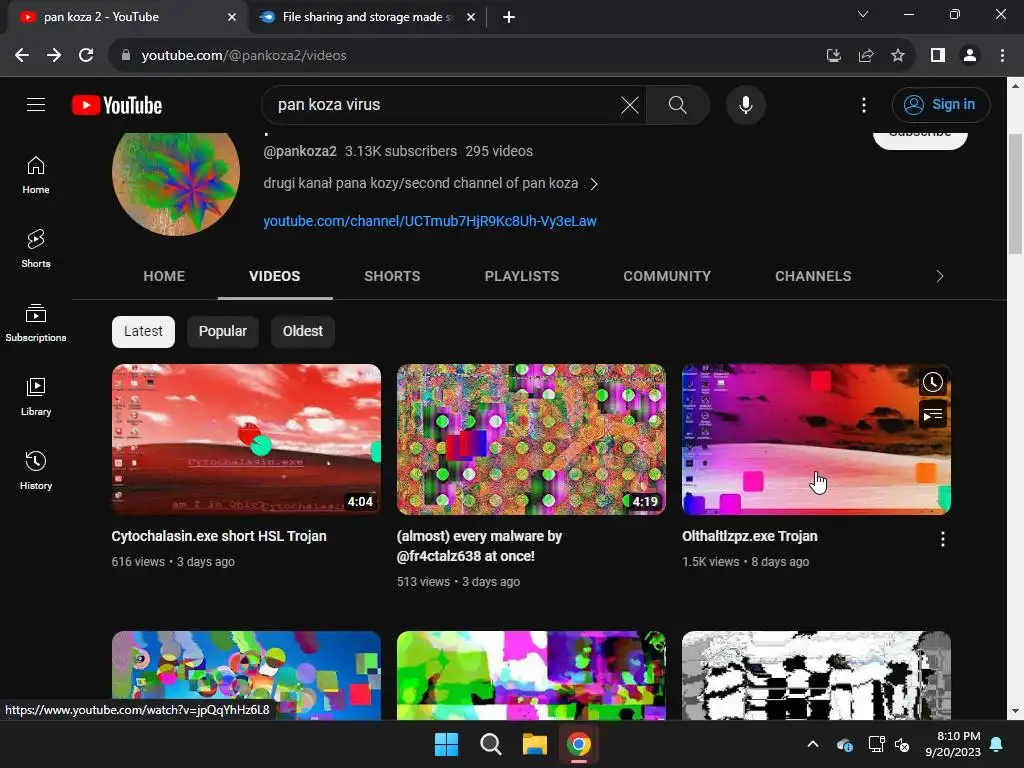The height and width of the screenshot is (768, 1024).
Task: Clear the search box with X
Action: [x=630, y=104]
